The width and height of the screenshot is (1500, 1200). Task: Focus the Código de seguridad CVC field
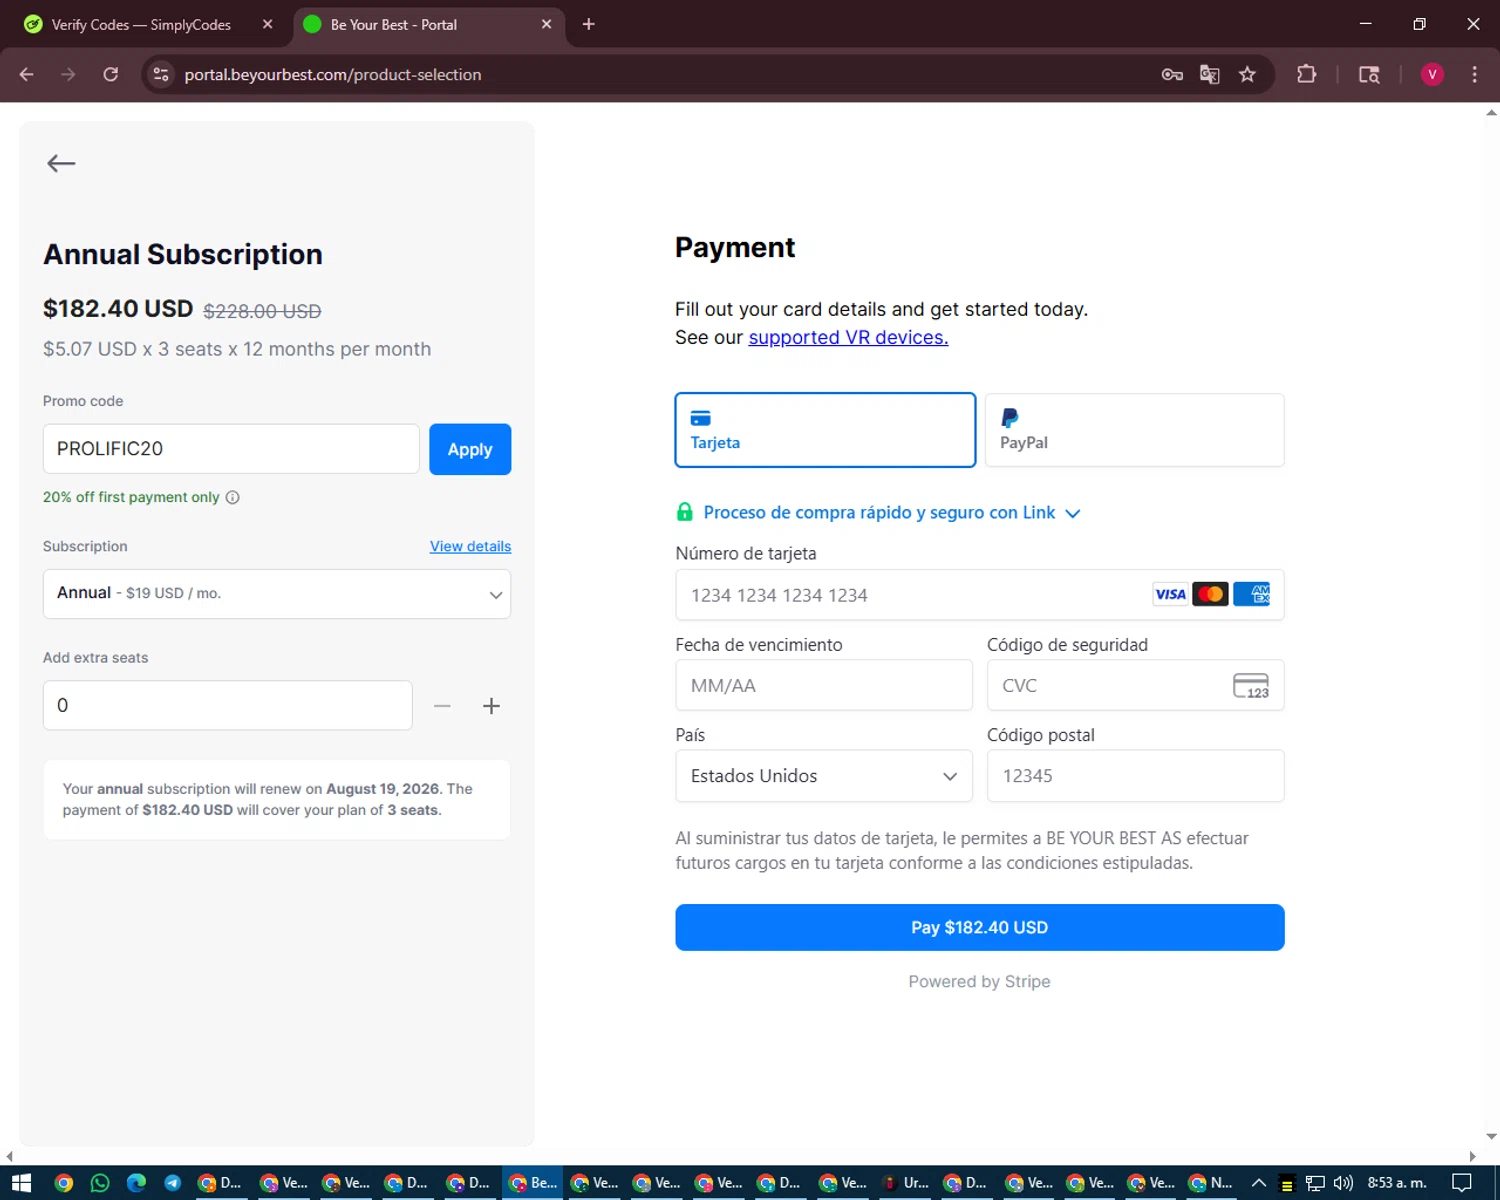(1135, 685)
